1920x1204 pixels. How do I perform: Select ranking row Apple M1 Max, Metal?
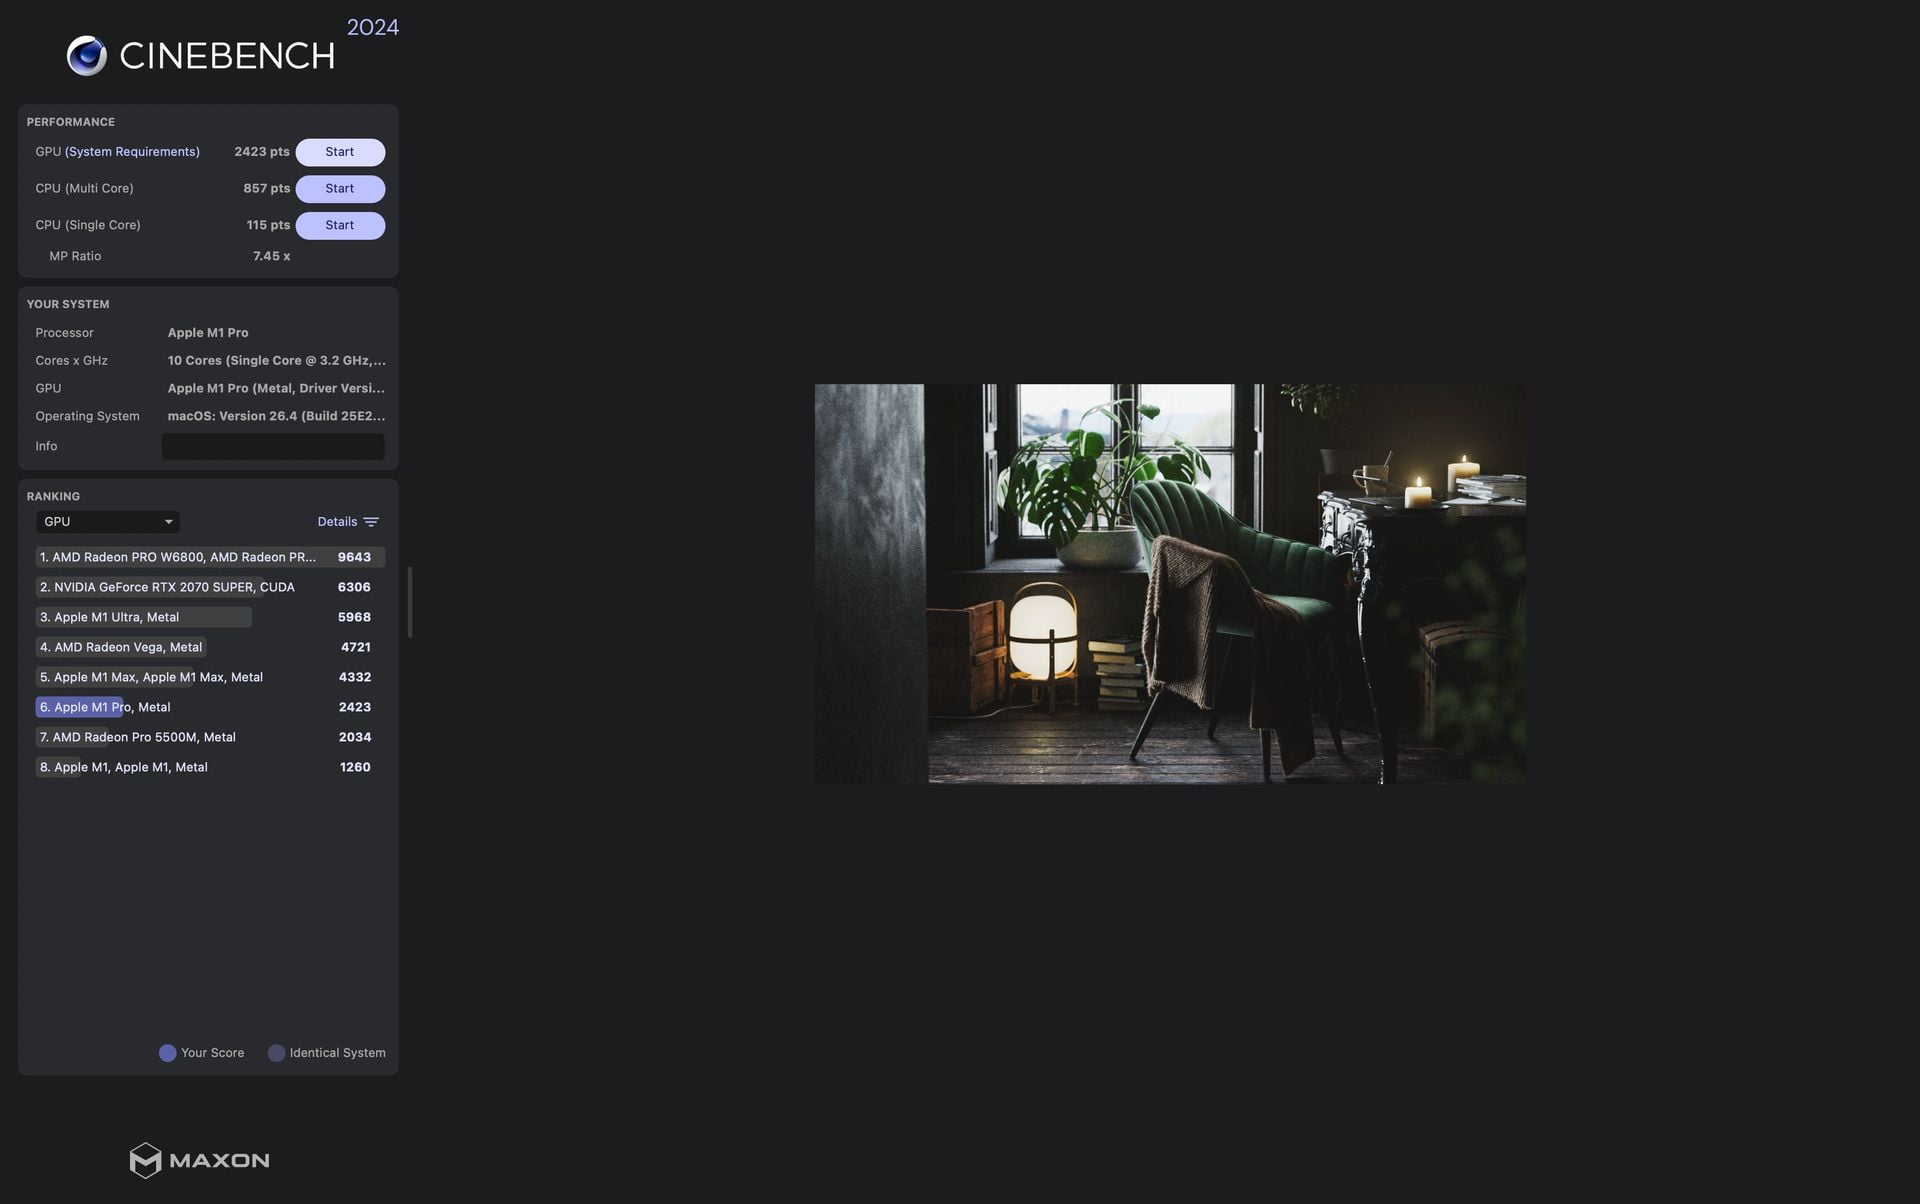pos(210,677)
